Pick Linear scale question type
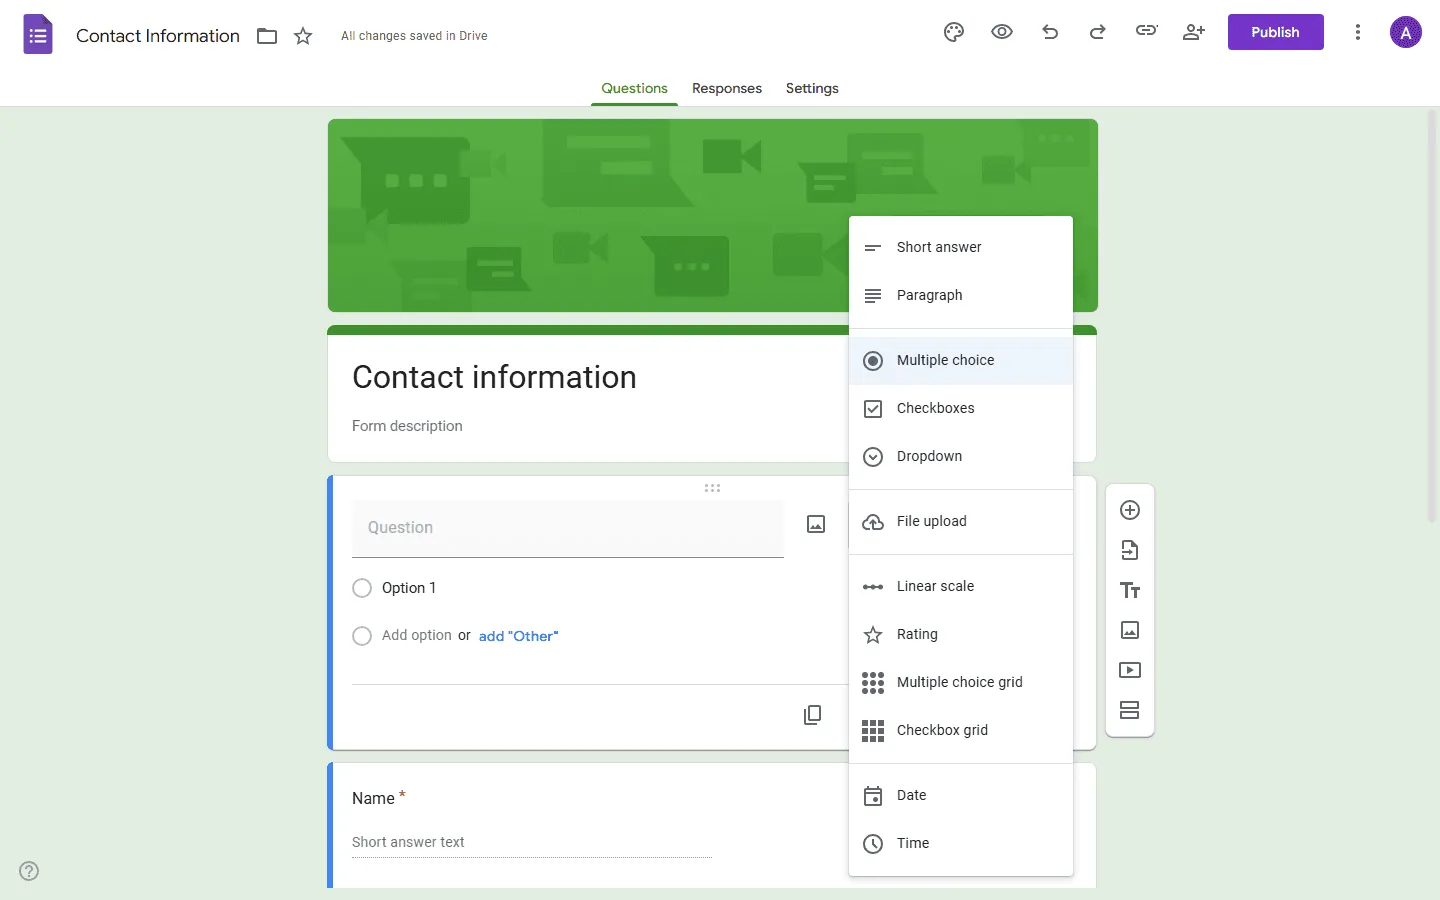 (935, 586)
